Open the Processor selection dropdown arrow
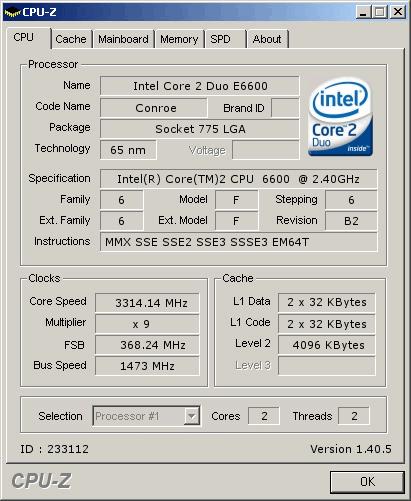 (x=192, y=416)
